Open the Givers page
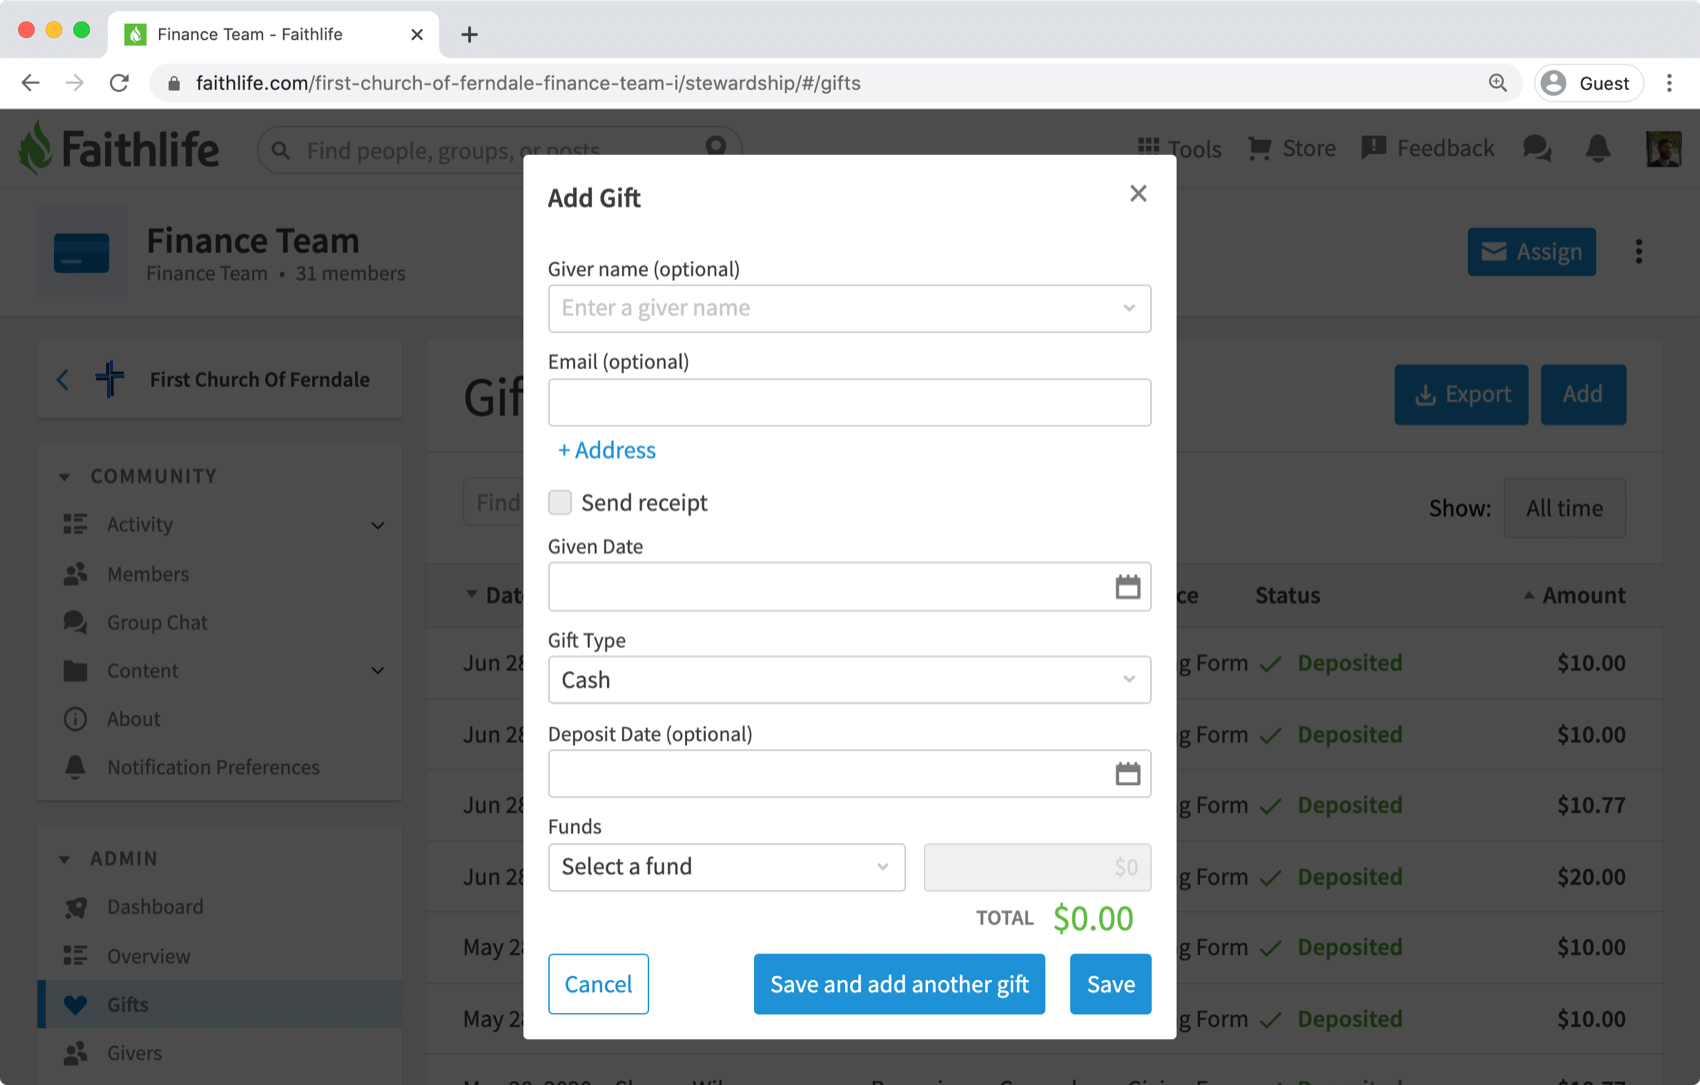 pos(134,1053)
